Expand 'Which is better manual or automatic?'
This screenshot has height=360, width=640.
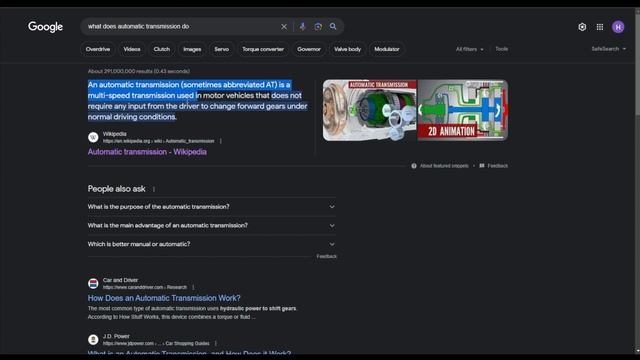211,244
